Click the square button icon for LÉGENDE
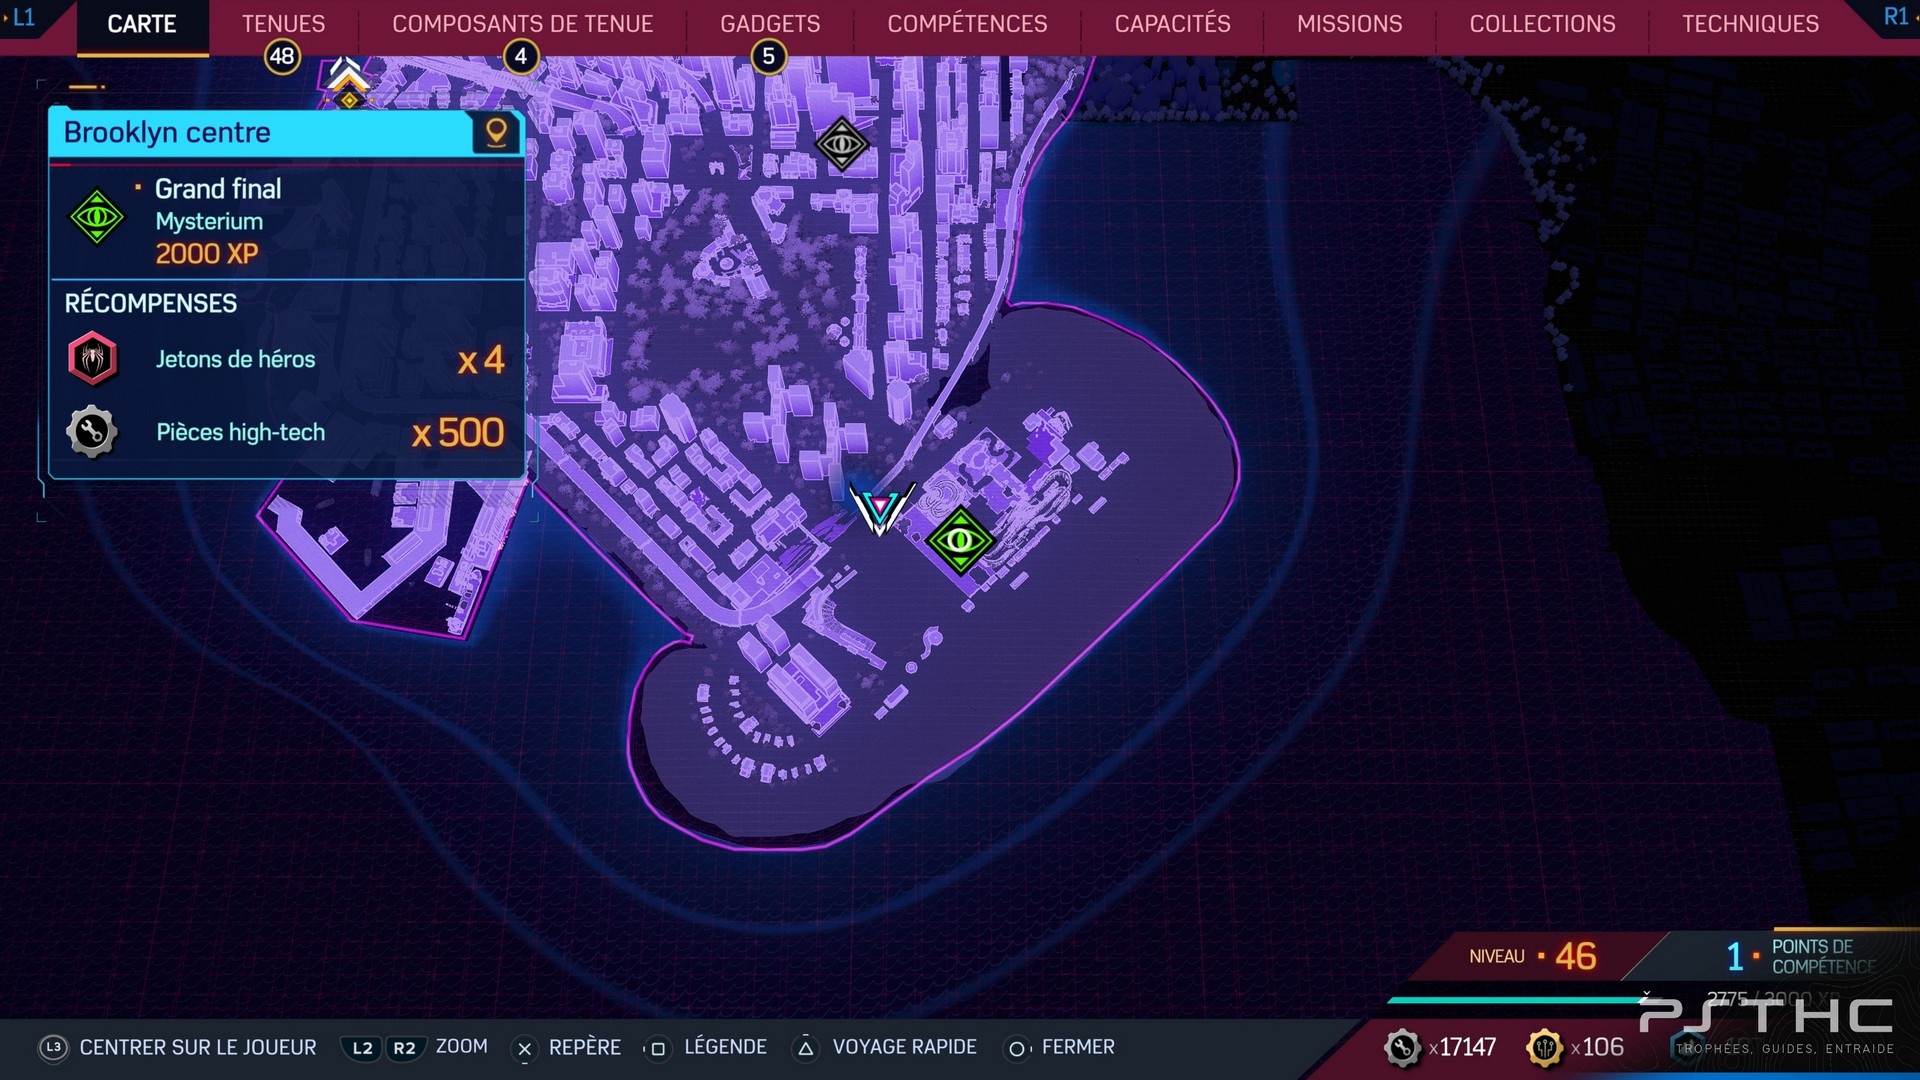The image size is (1920, 1080). pyautogui.click(x=657, y=1048)
